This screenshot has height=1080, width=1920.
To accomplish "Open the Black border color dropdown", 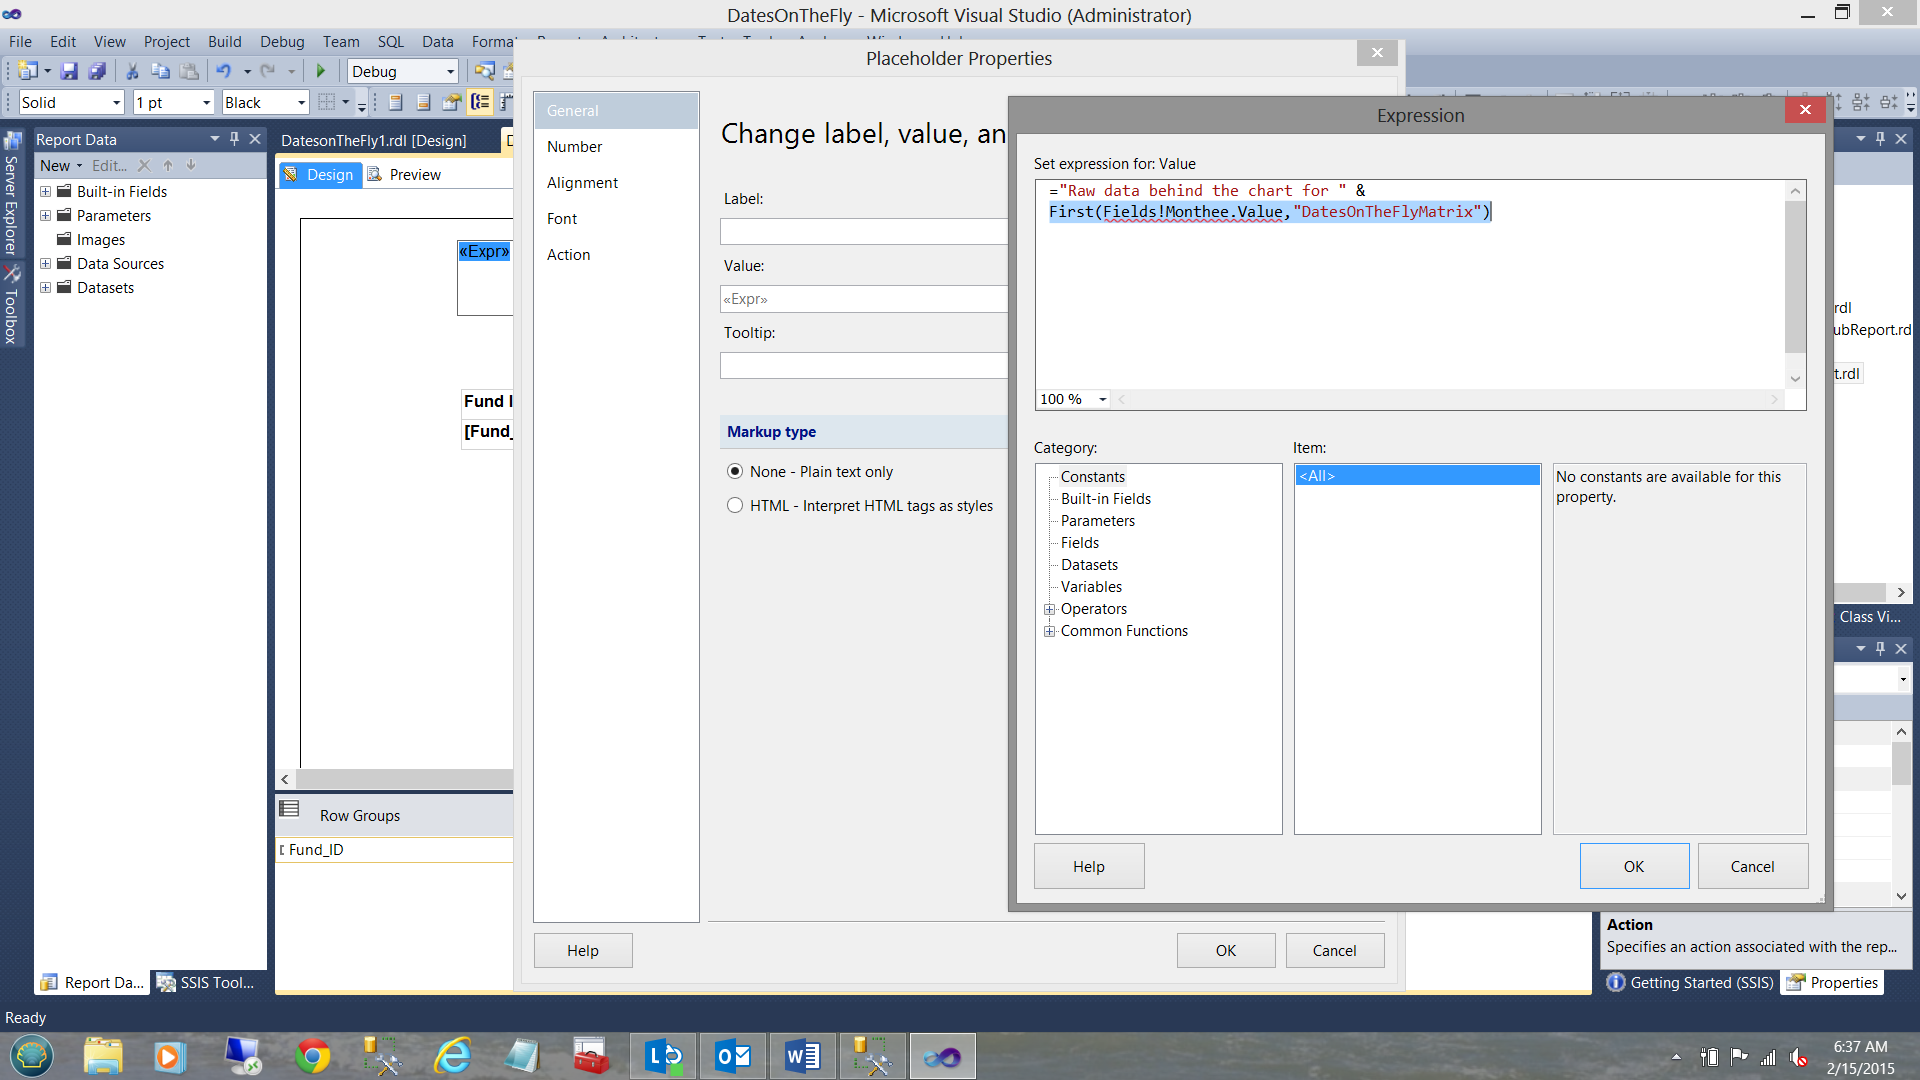I will point(301,102).
